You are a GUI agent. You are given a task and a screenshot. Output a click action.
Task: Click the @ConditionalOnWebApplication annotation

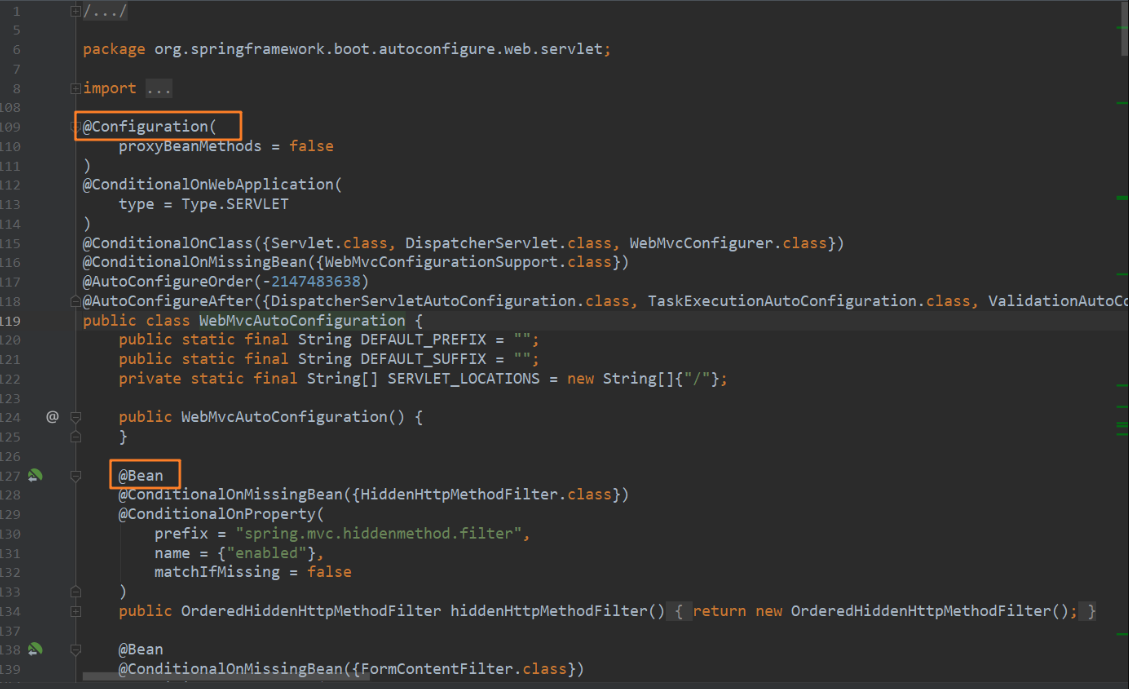point(208,184)
